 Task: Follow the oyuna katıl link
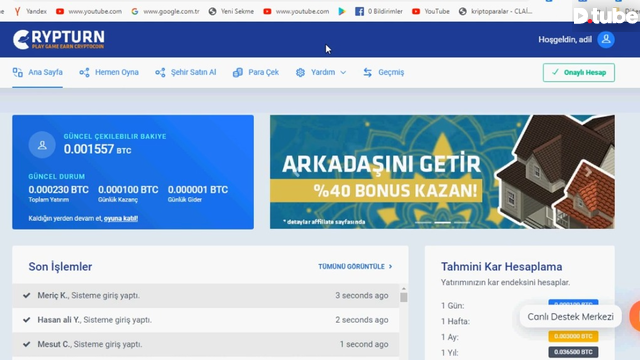pyautogui.click(x=121, y=218)
